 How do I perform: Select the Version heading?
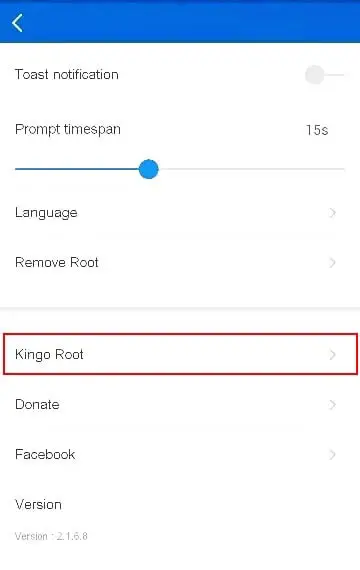38,505
